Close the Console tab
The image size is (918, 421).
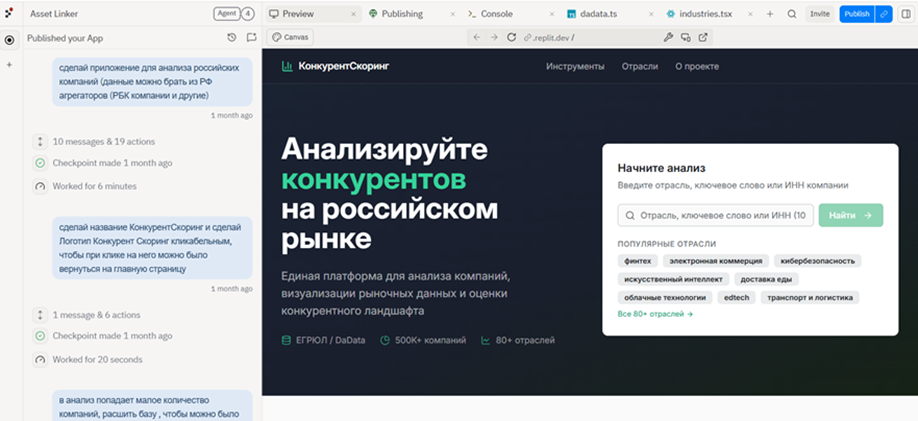552,14
